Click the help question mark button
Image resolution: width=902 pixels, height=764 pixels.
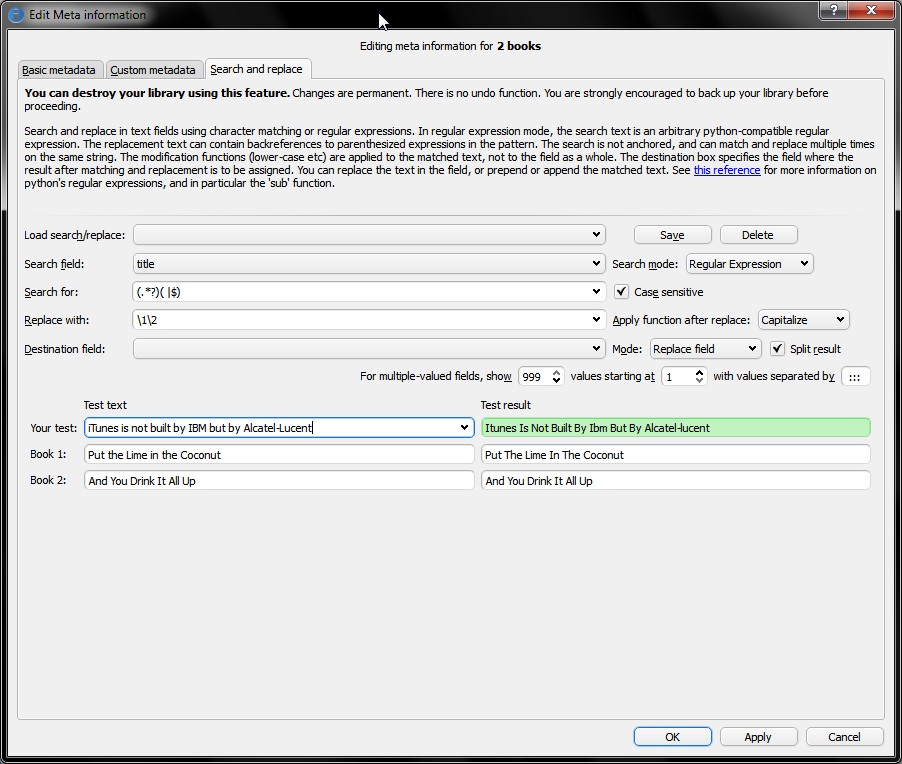click(x=834, y=10)
